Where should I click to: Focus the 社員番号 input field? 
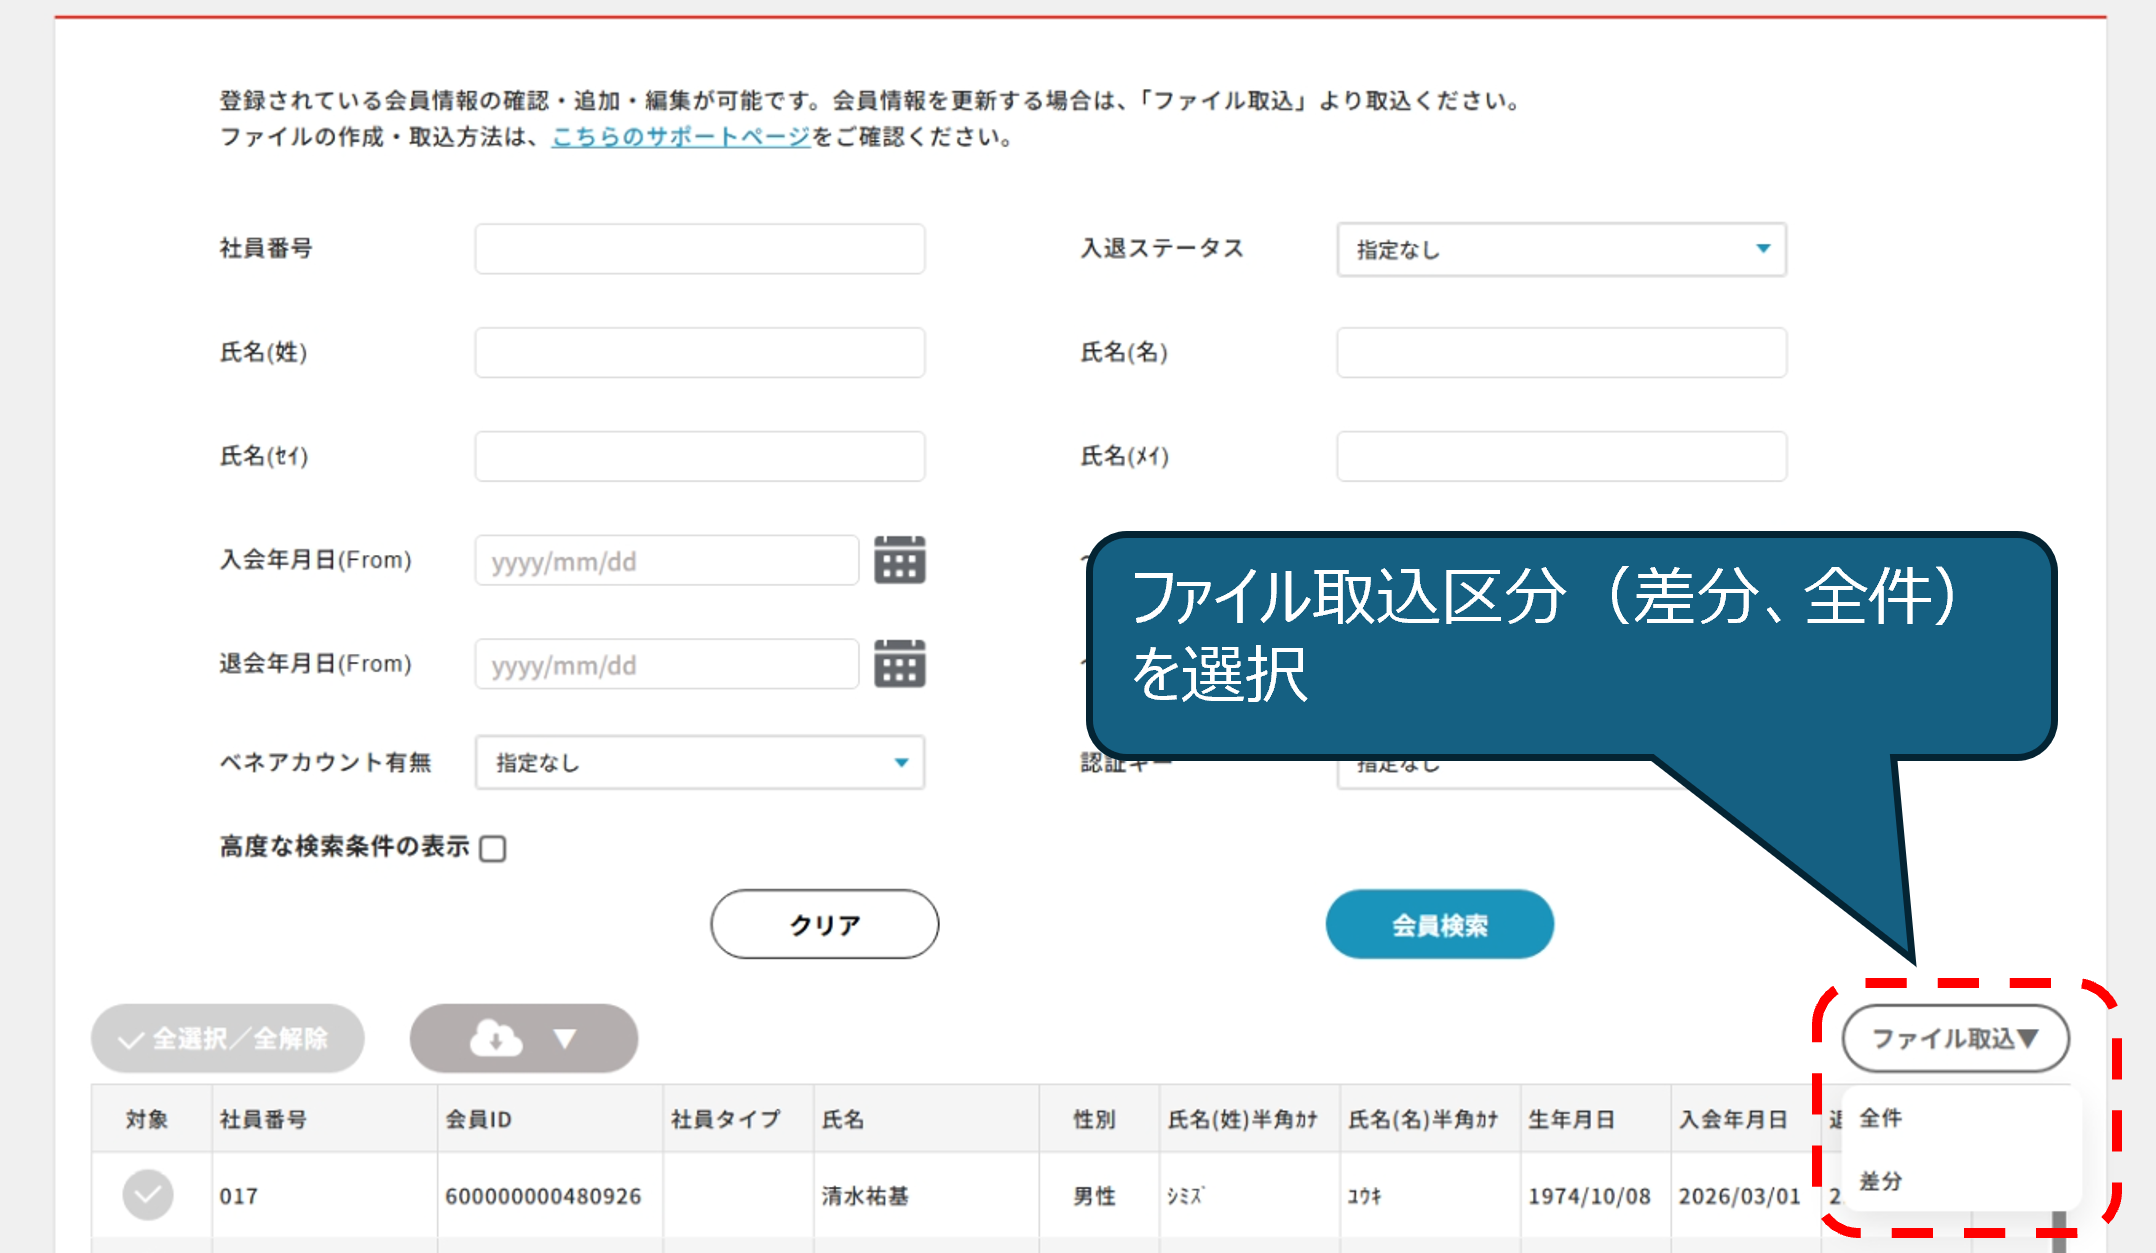coord(700,249)
